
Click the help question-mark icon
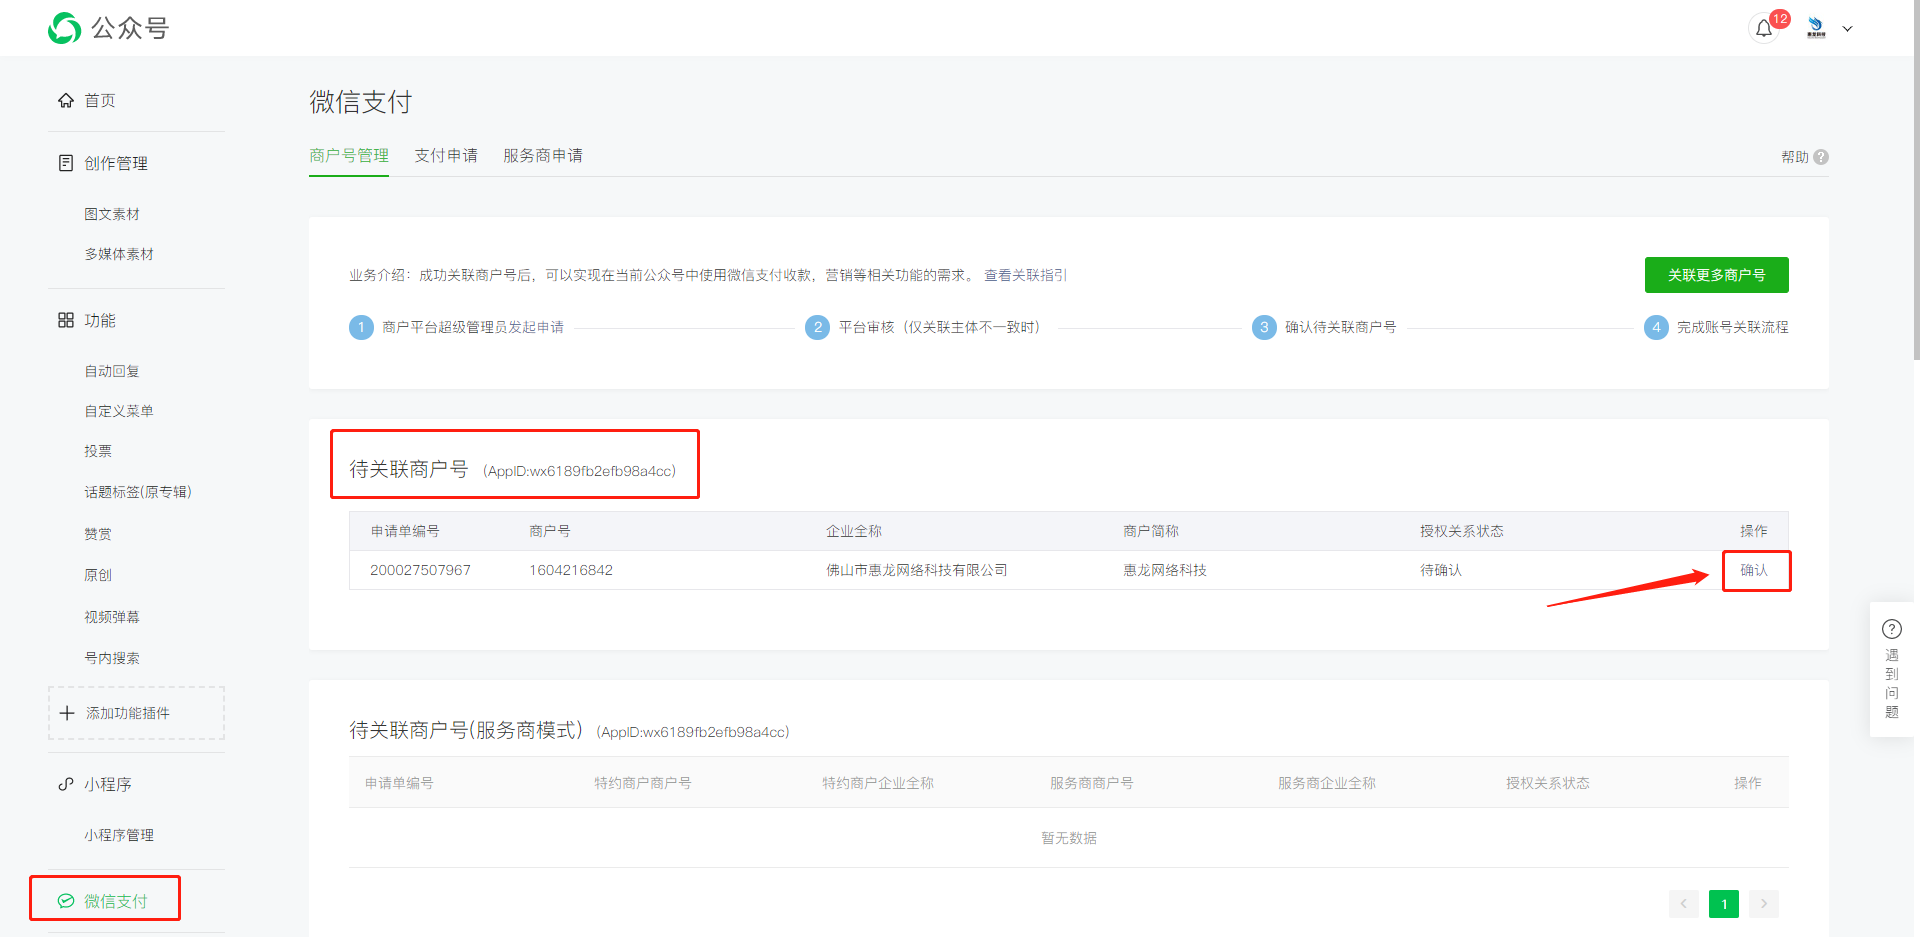(x=1821, y=157)
